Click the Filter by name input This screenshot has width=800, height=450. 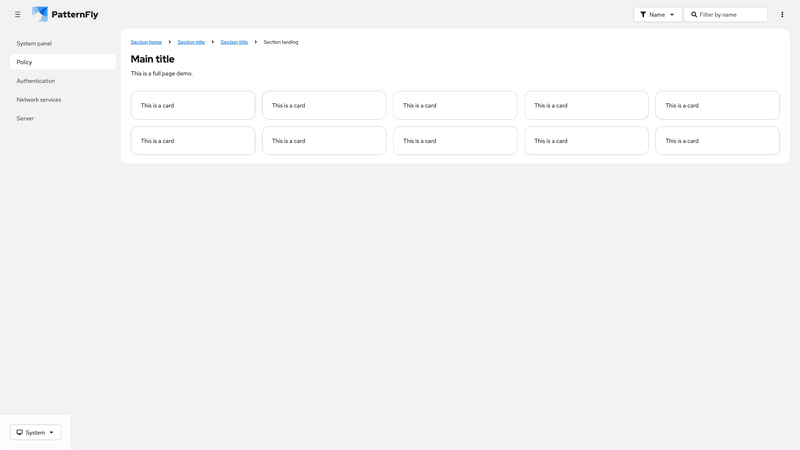[x=731, y=15]
